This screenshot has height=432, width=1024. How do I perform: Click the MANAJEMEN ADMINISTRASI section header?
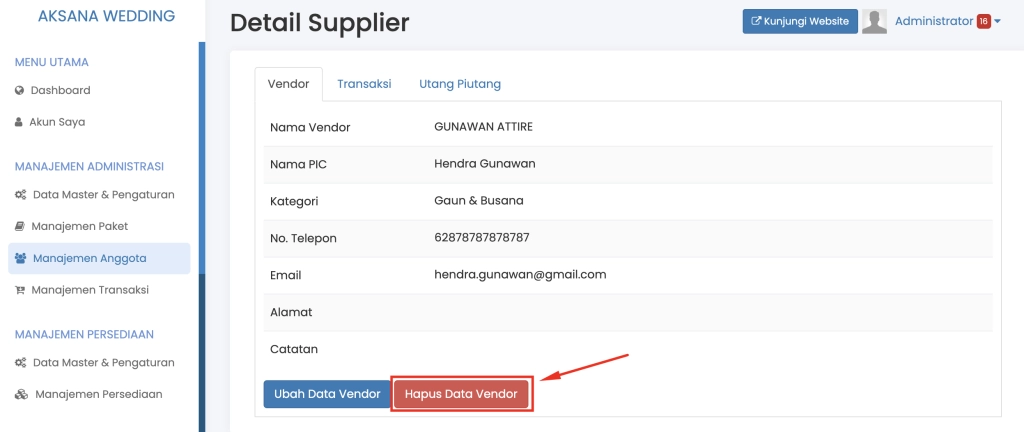point(89,167)
